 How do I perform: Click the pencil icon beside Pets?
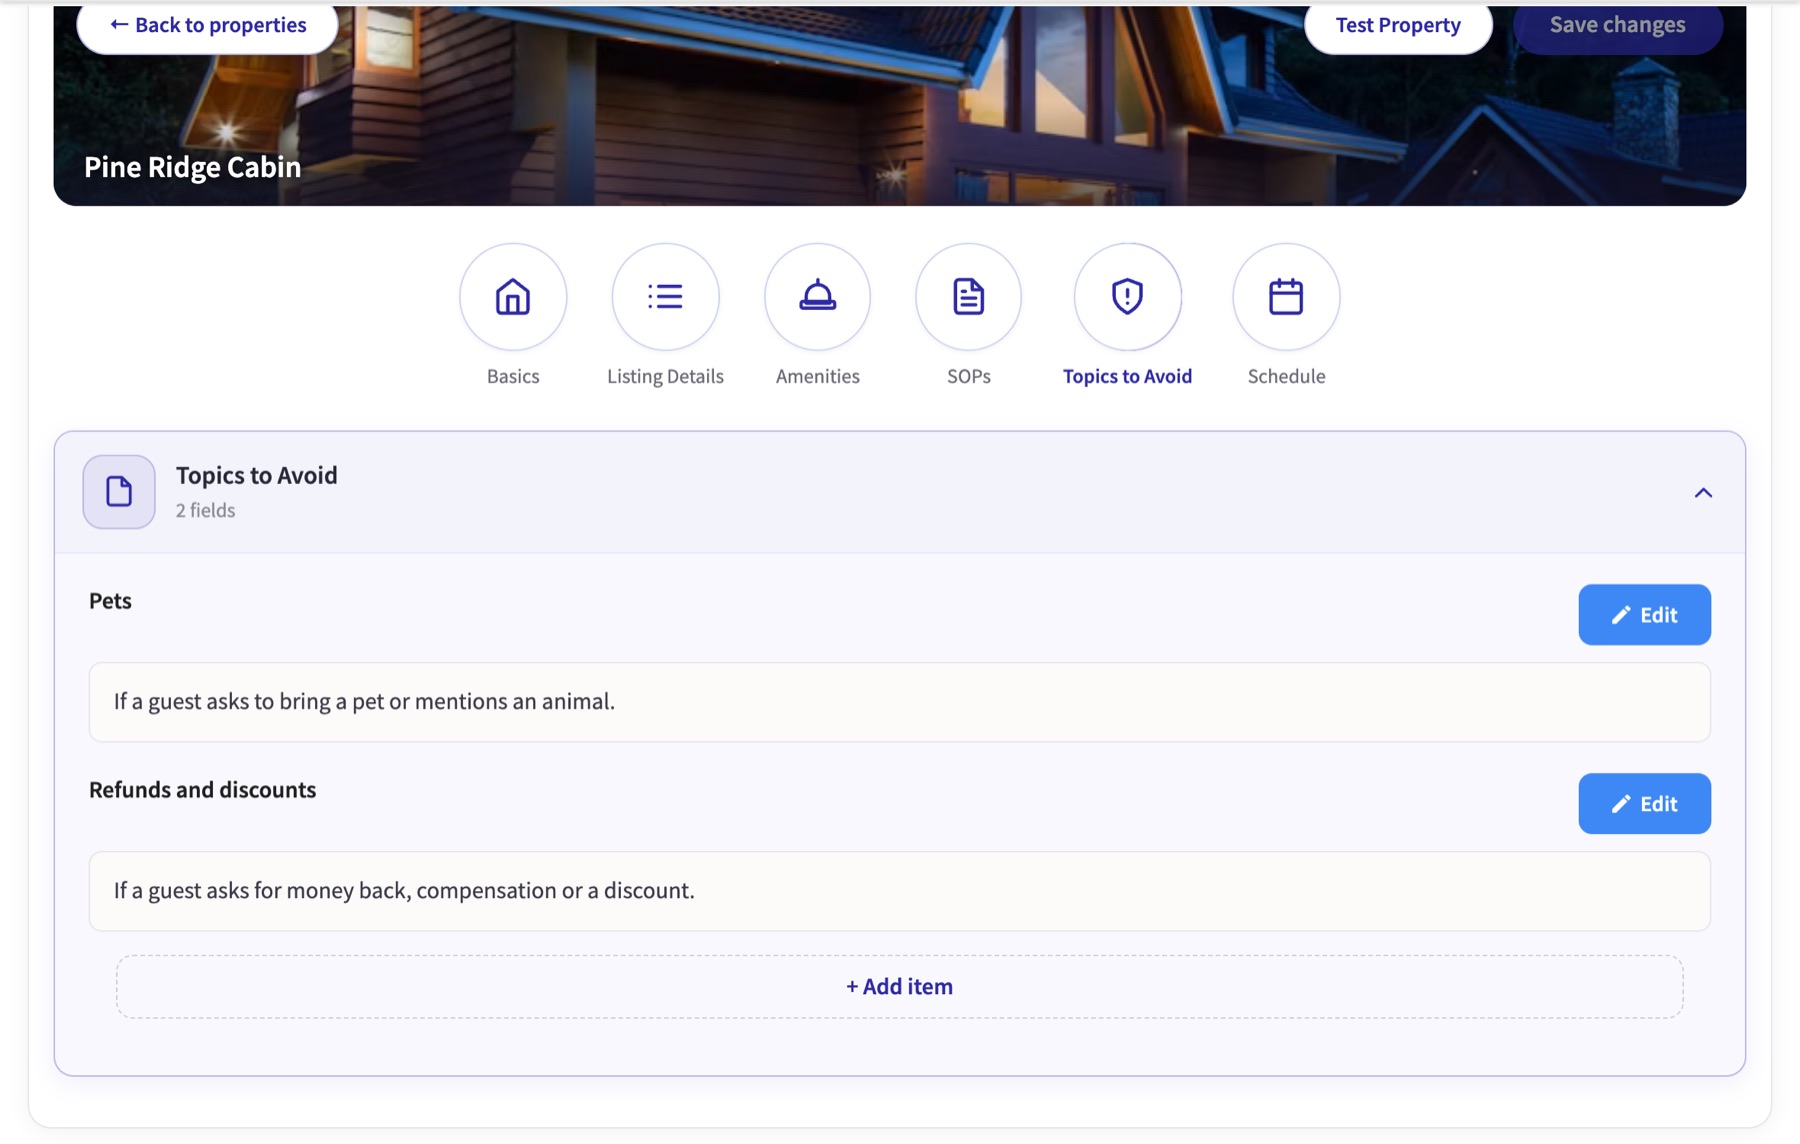[1621, 615]
